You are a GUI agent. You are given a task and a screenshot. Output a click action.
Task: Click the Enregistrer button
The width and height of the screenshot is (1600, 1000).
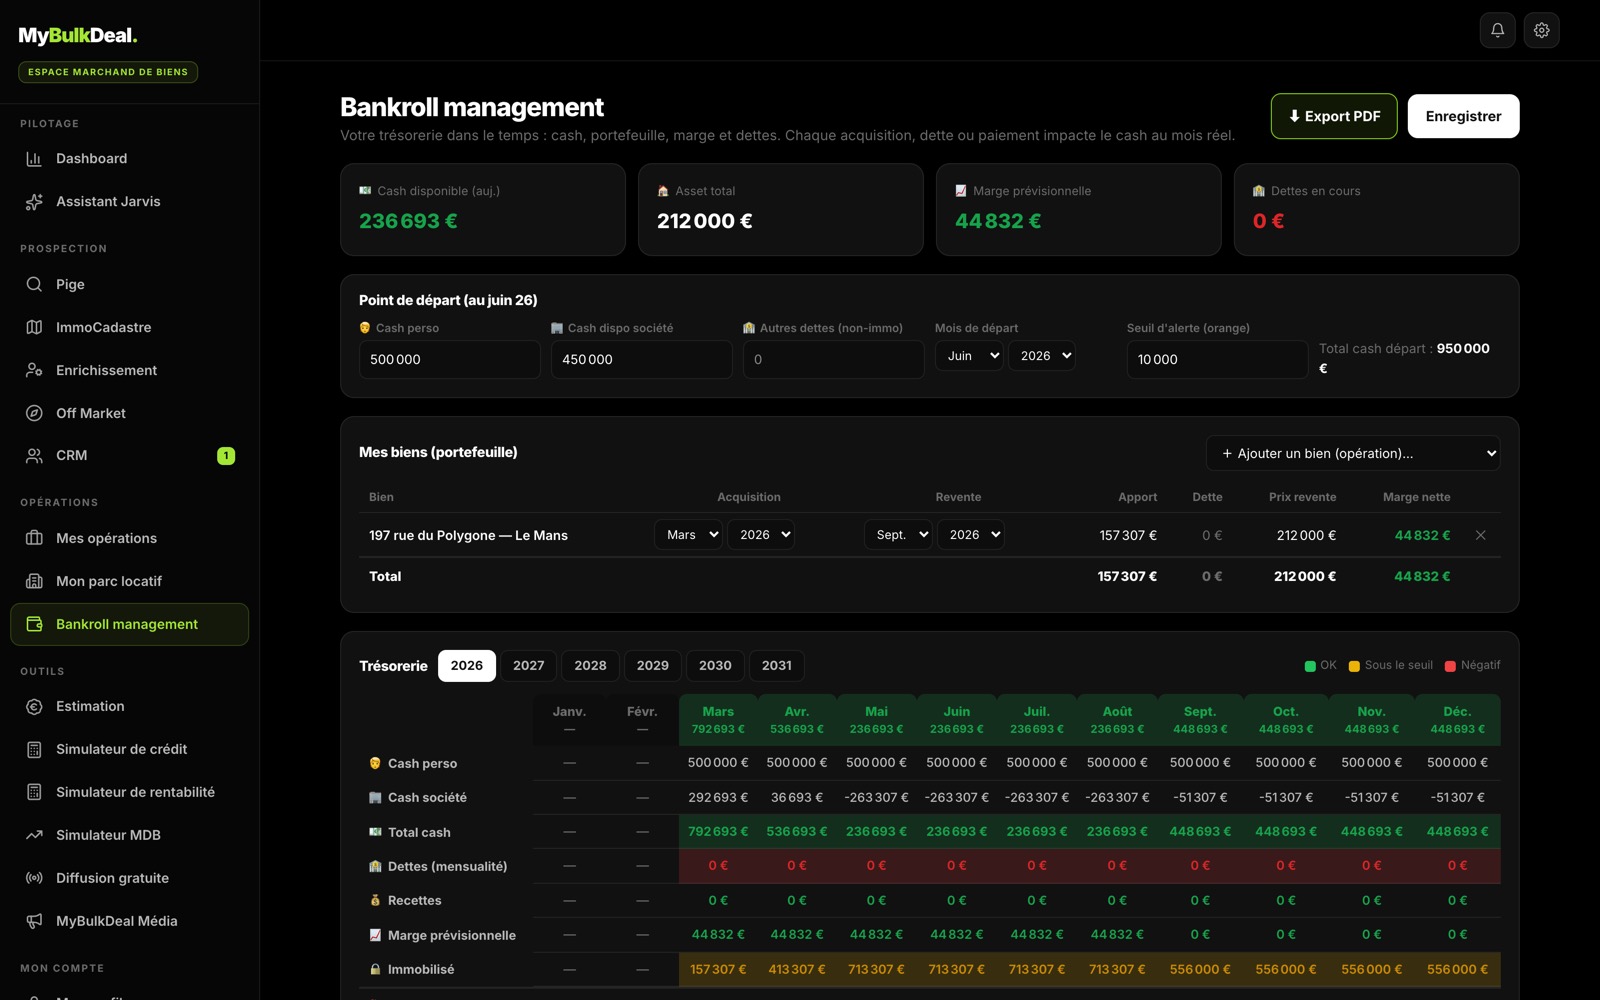pyautogui.click(x=1463, y=116)
